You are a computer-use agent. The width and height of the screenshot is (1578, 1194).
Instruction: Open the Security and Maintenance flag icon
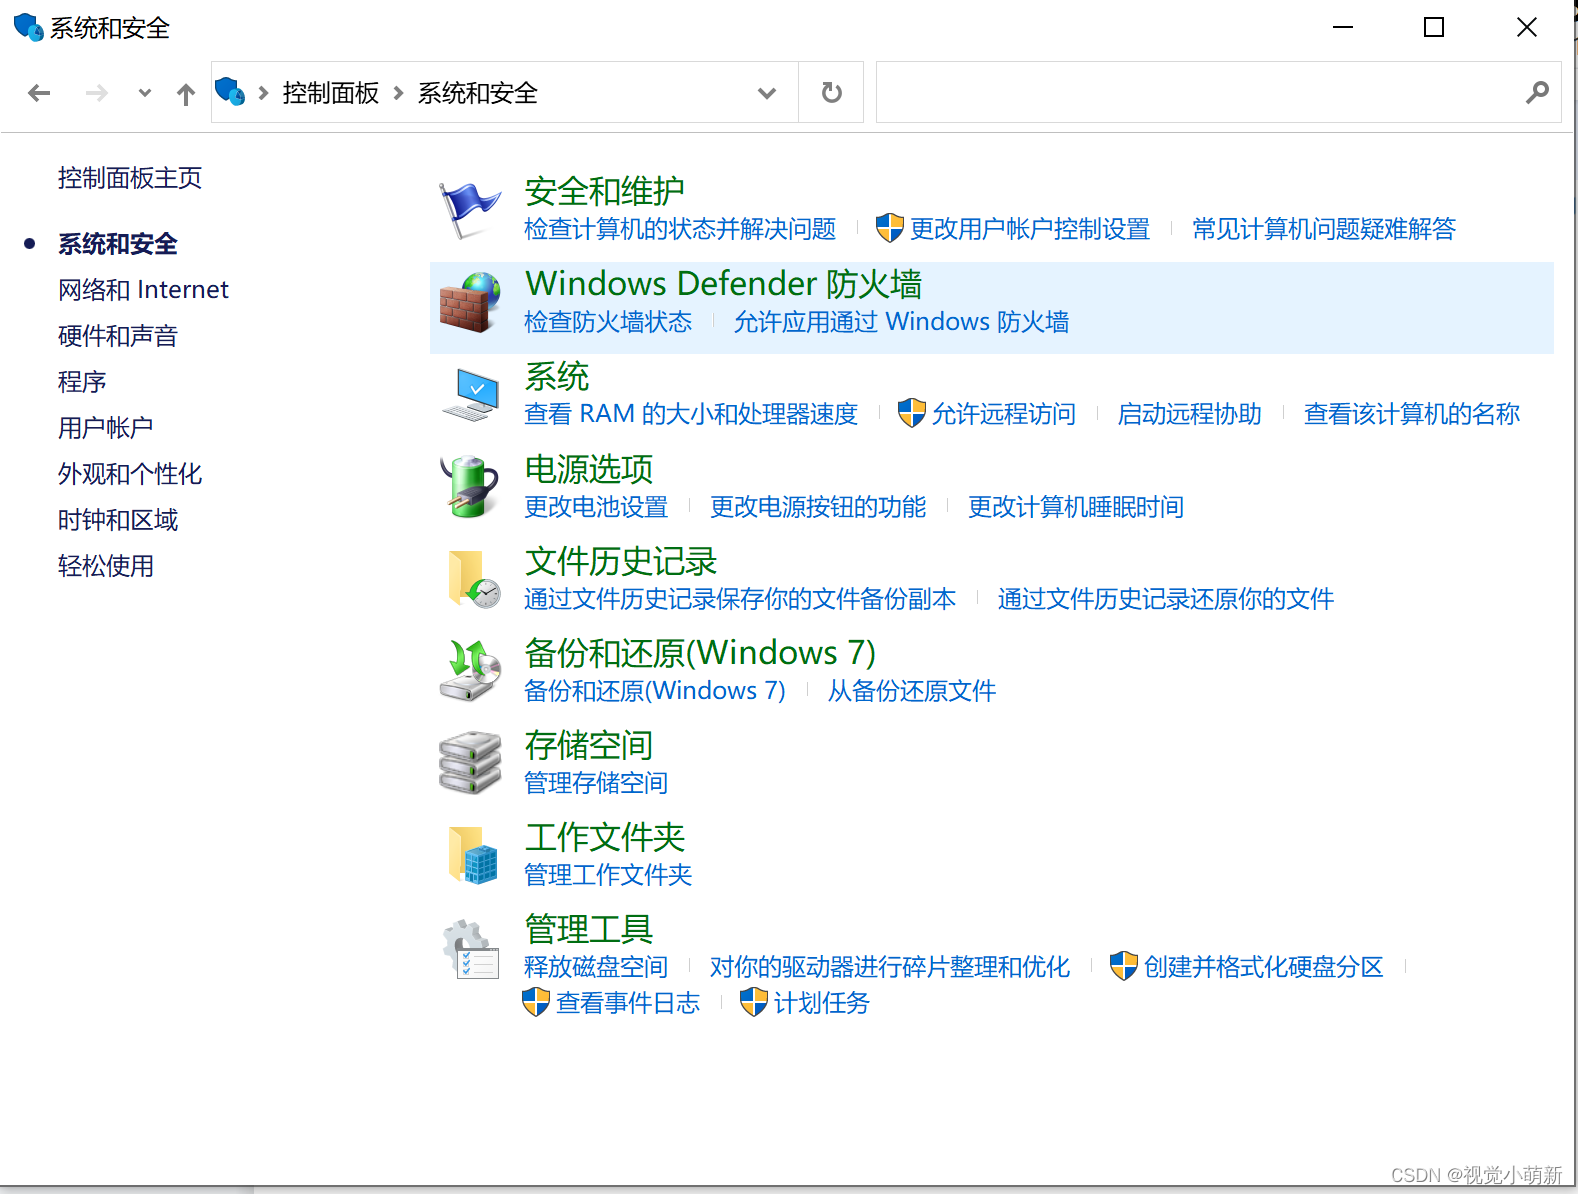pyautogui.click(x=470, y=210)
